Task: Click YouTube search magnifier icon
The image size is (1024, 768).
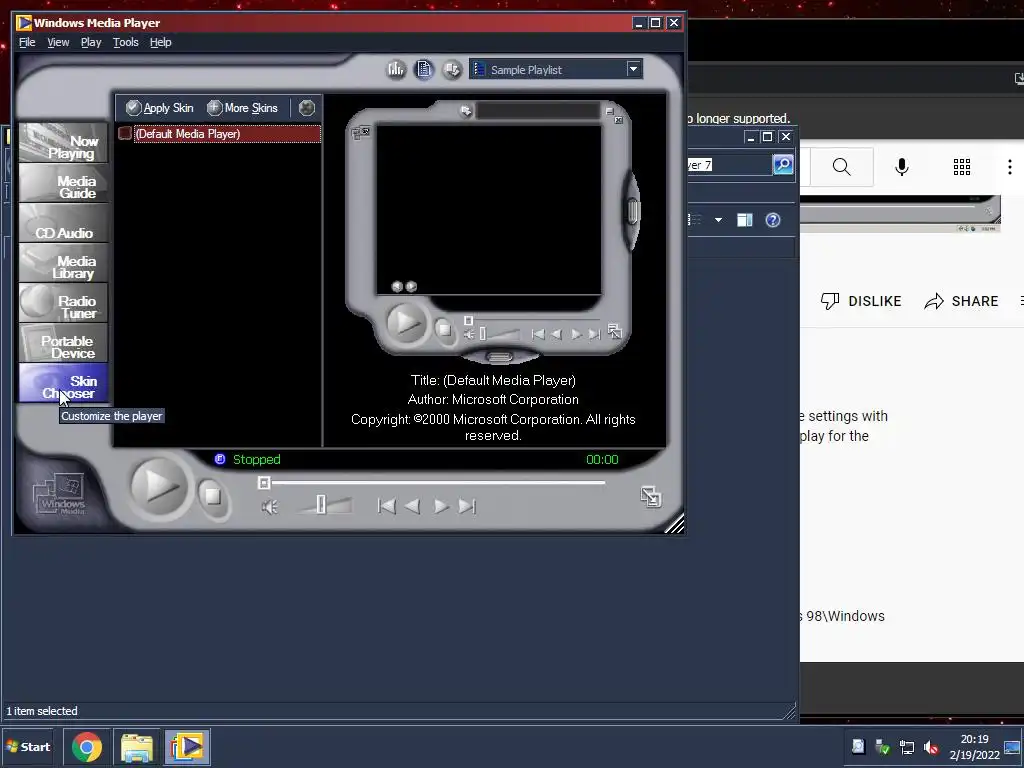Action: (842, 167)
